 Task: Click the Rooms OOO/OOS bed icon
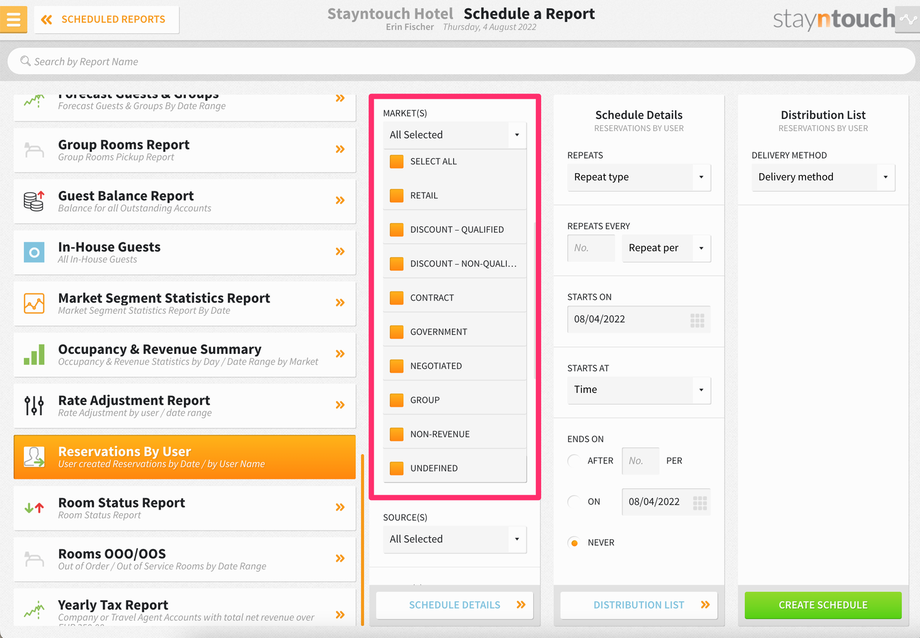coord(34,559)
